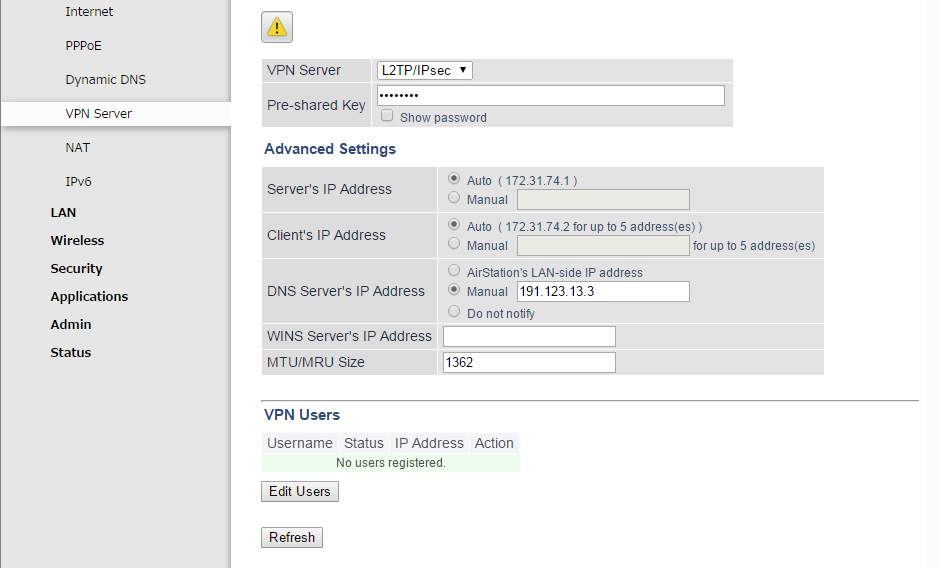Click the yellow warning triangle icon
This screenshot has height=568, width=941.
(277, 27)
